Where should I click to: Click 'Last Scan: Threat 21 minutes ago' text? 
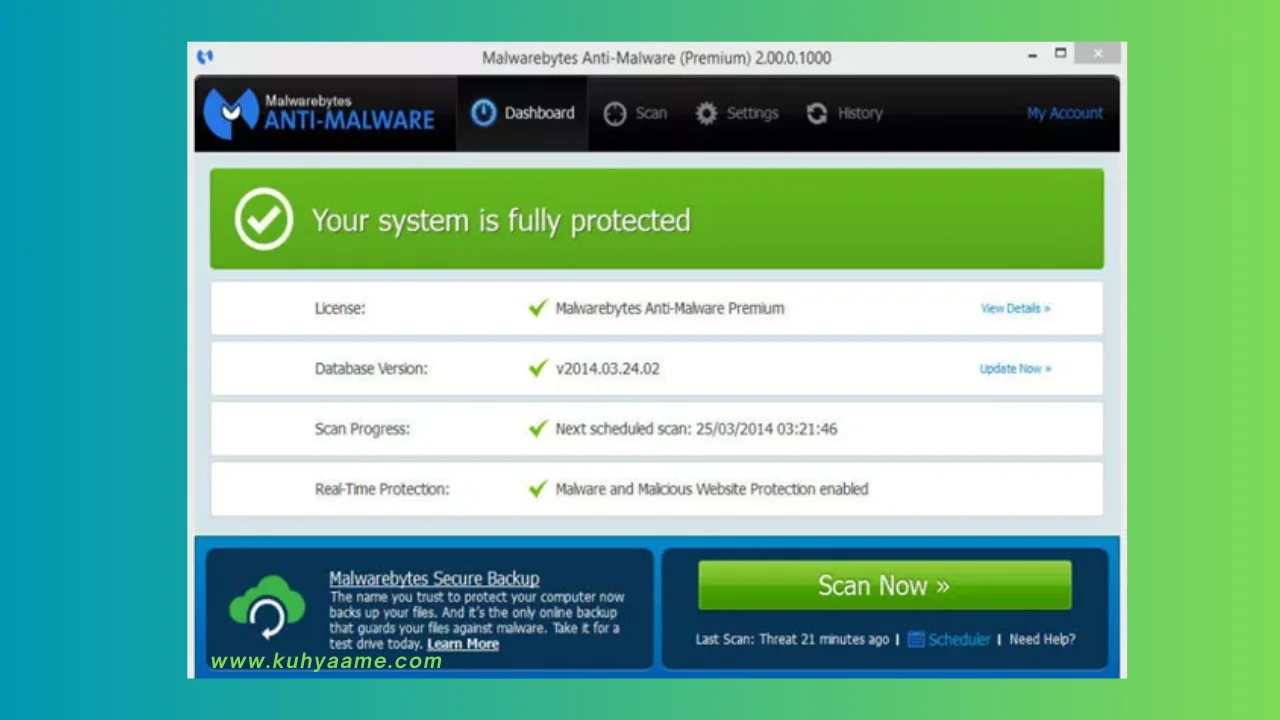pyautogui.click(x=792, y=639)
